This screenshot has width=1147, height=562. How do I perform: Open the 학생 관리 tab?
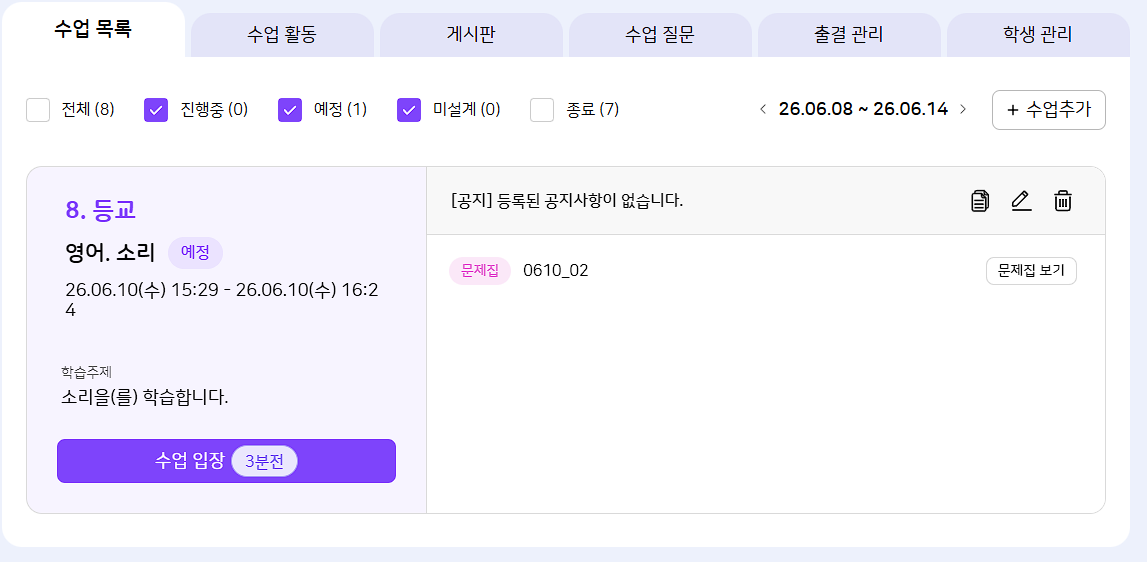pyautogui.click(x=1038, y=34)
